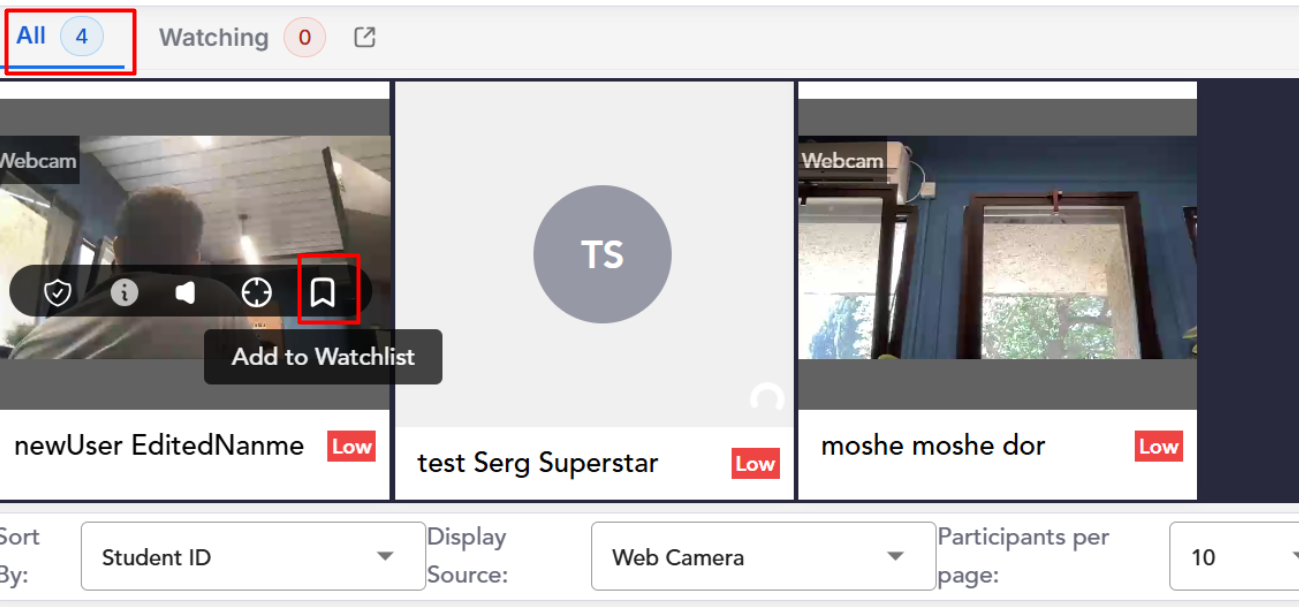This screenshot has height=607, width=1299.
Task: Click the crosshair target icon on overlay
Action: (x=257, y=292)
